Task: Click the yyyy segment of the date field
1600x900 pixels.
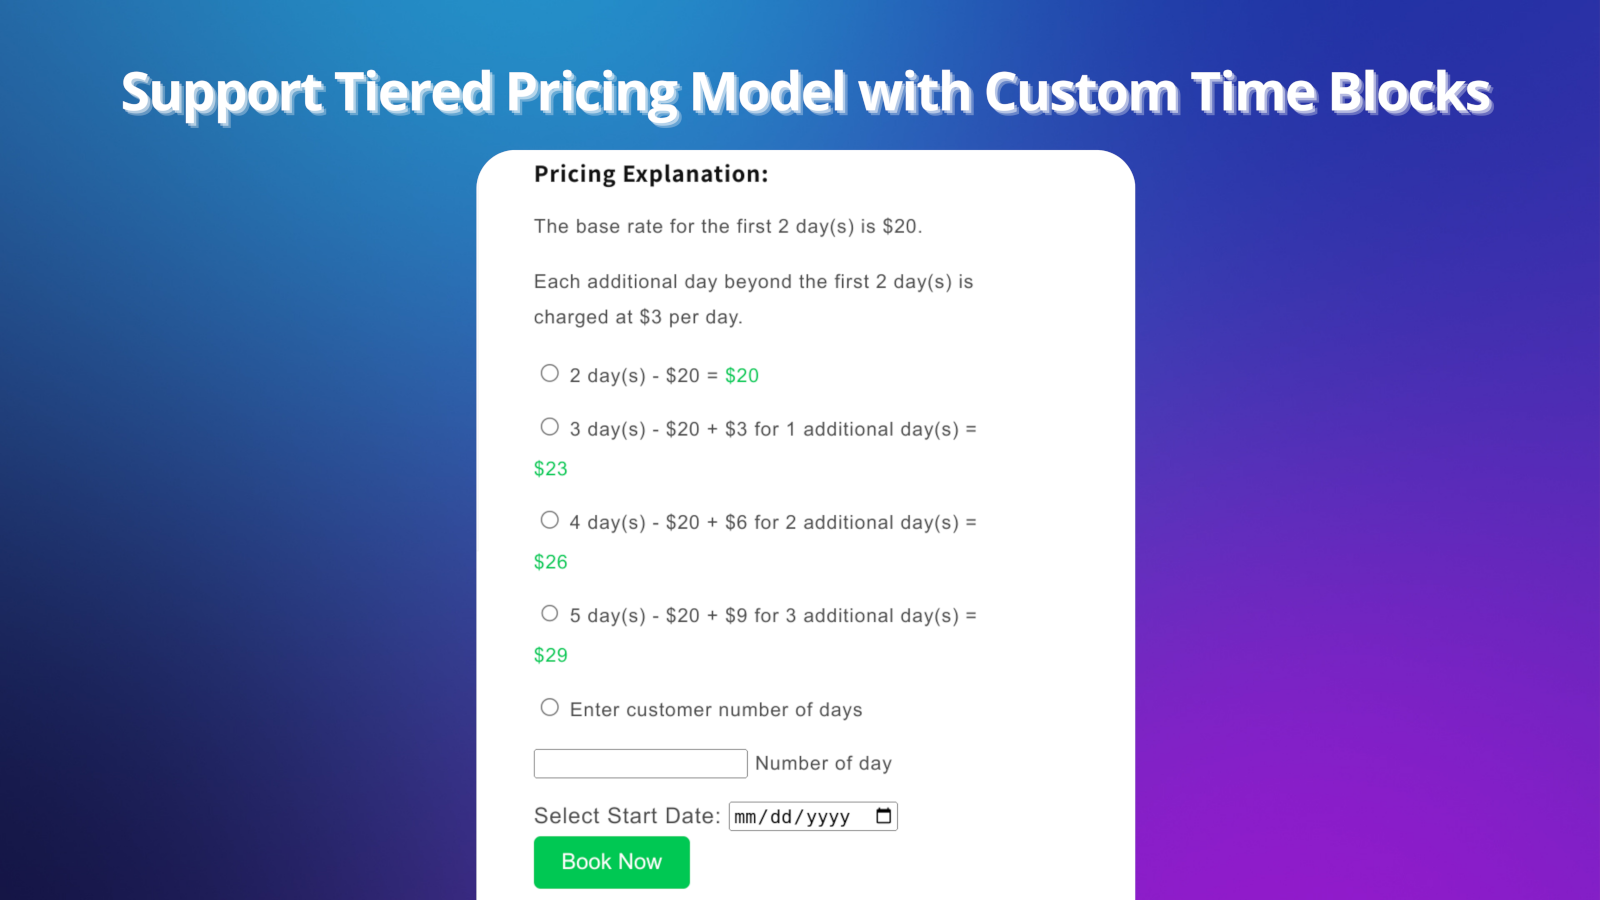Action: [828, 816]
